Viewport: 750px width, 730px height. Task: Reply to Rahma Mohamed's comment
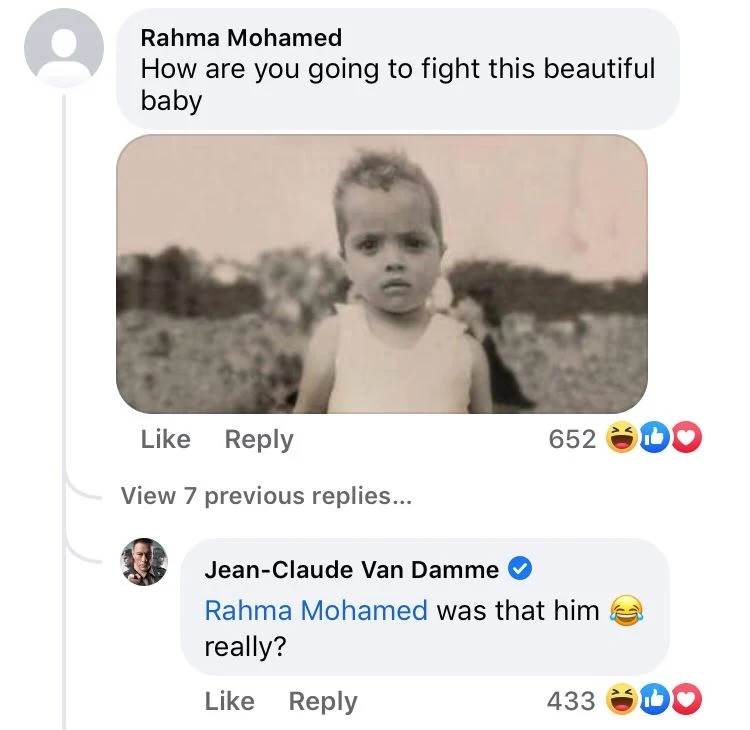[259, 439]
